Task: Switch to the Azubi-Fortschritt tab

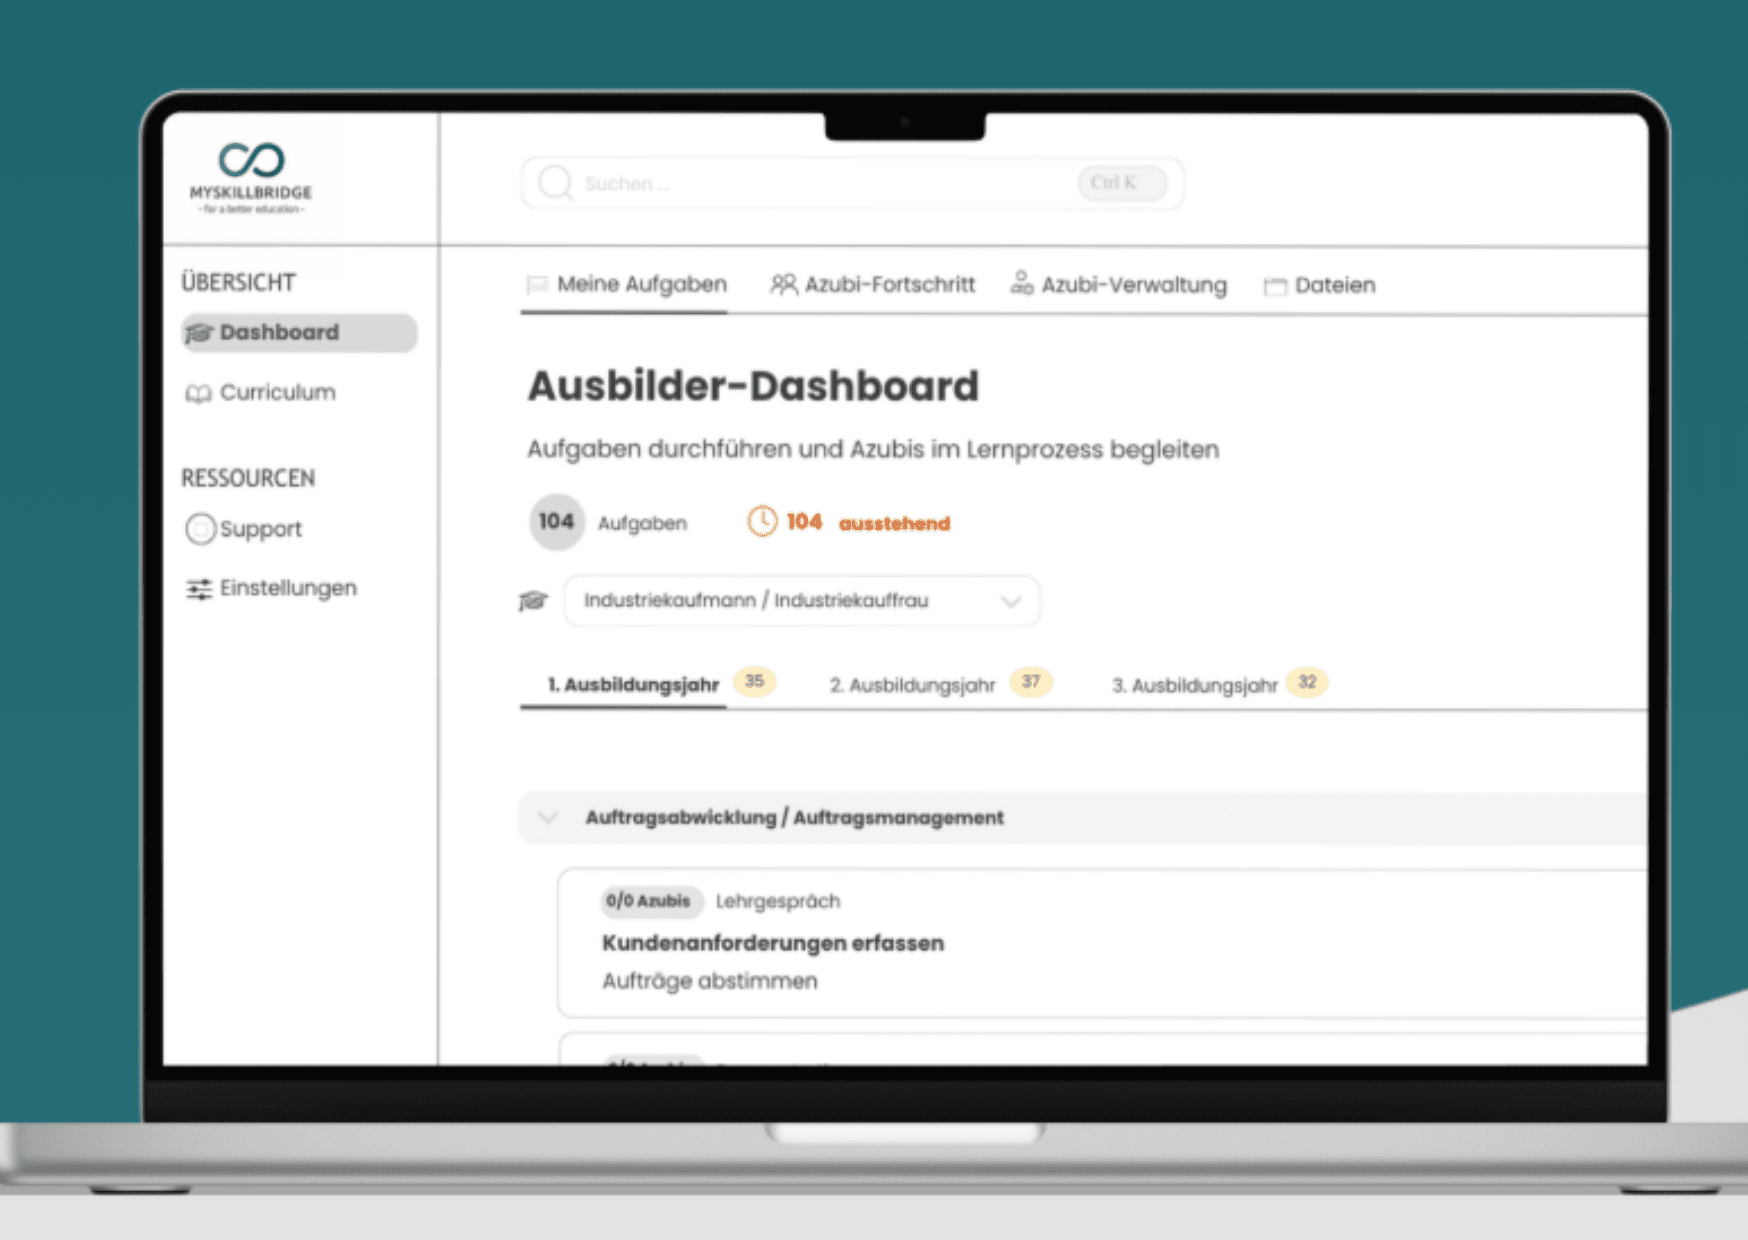Action: tap(872, 285)
